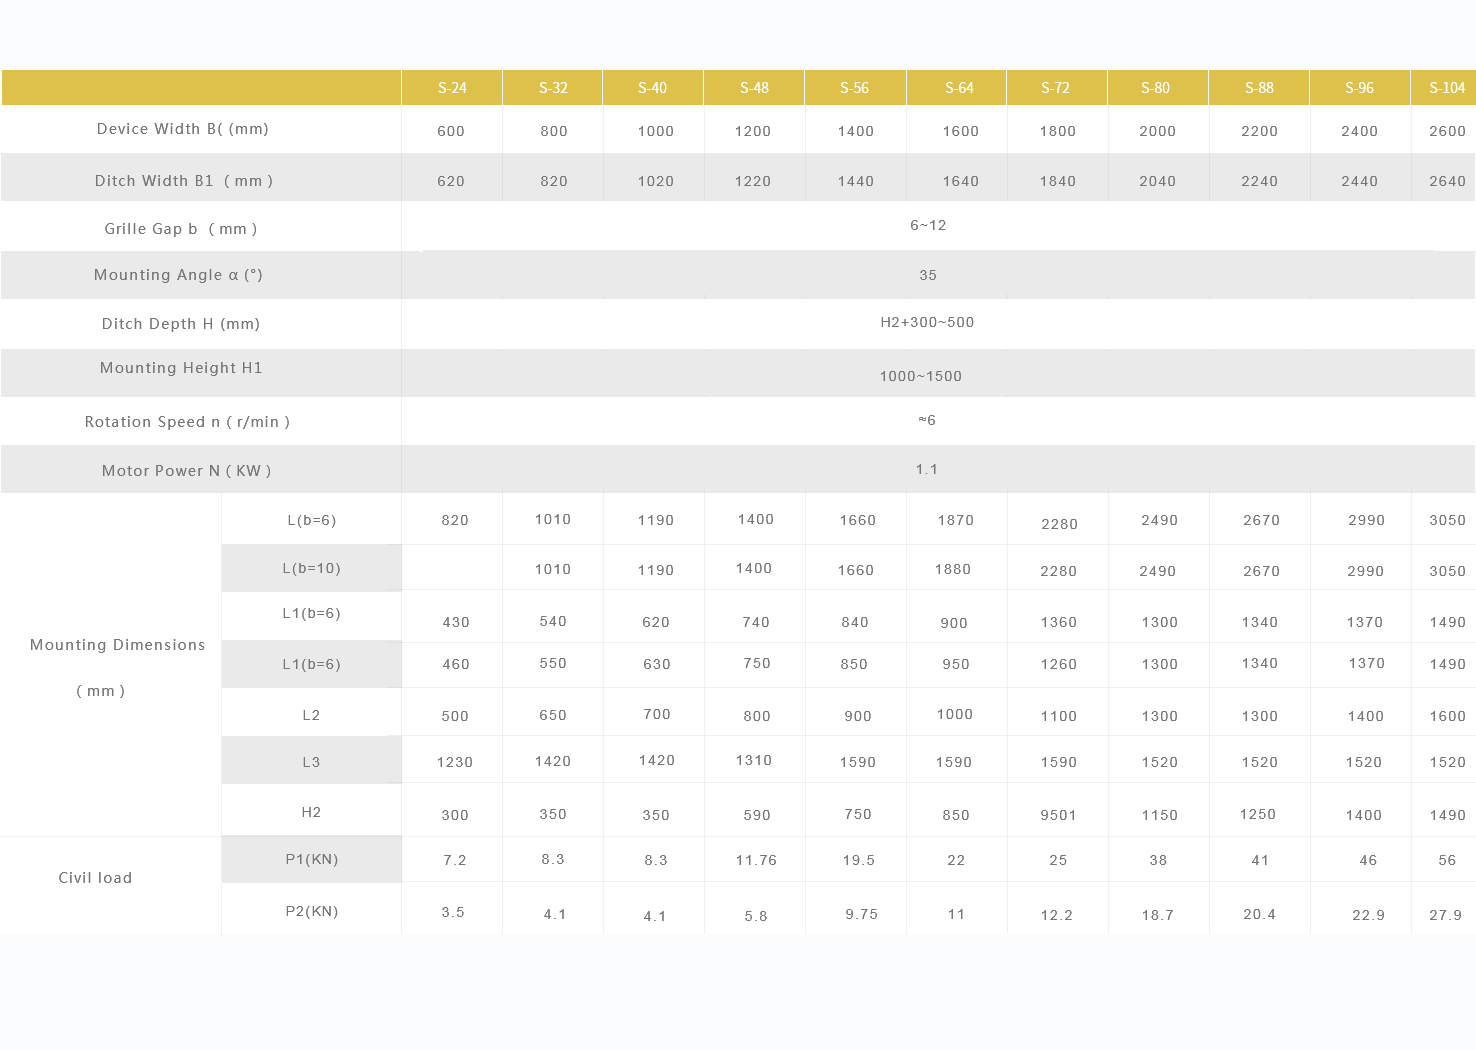Select the P1(KN) row label
Screen dimensions: 1476x1050
point(311,859)
